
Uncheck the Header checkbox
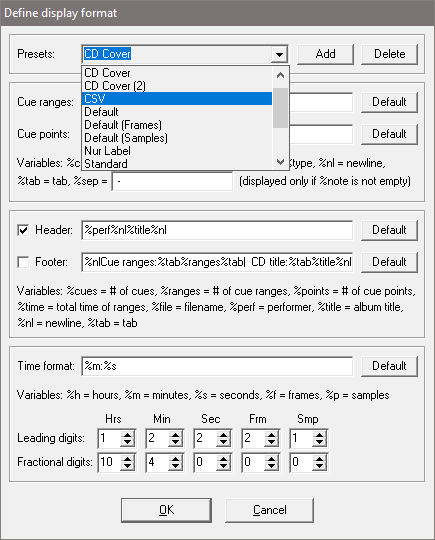pos(23,230)
